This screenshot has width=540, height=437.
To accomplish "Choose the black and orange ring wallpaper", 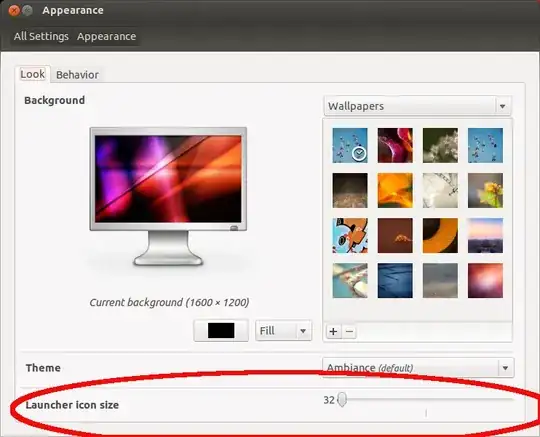I will point(440,236).
